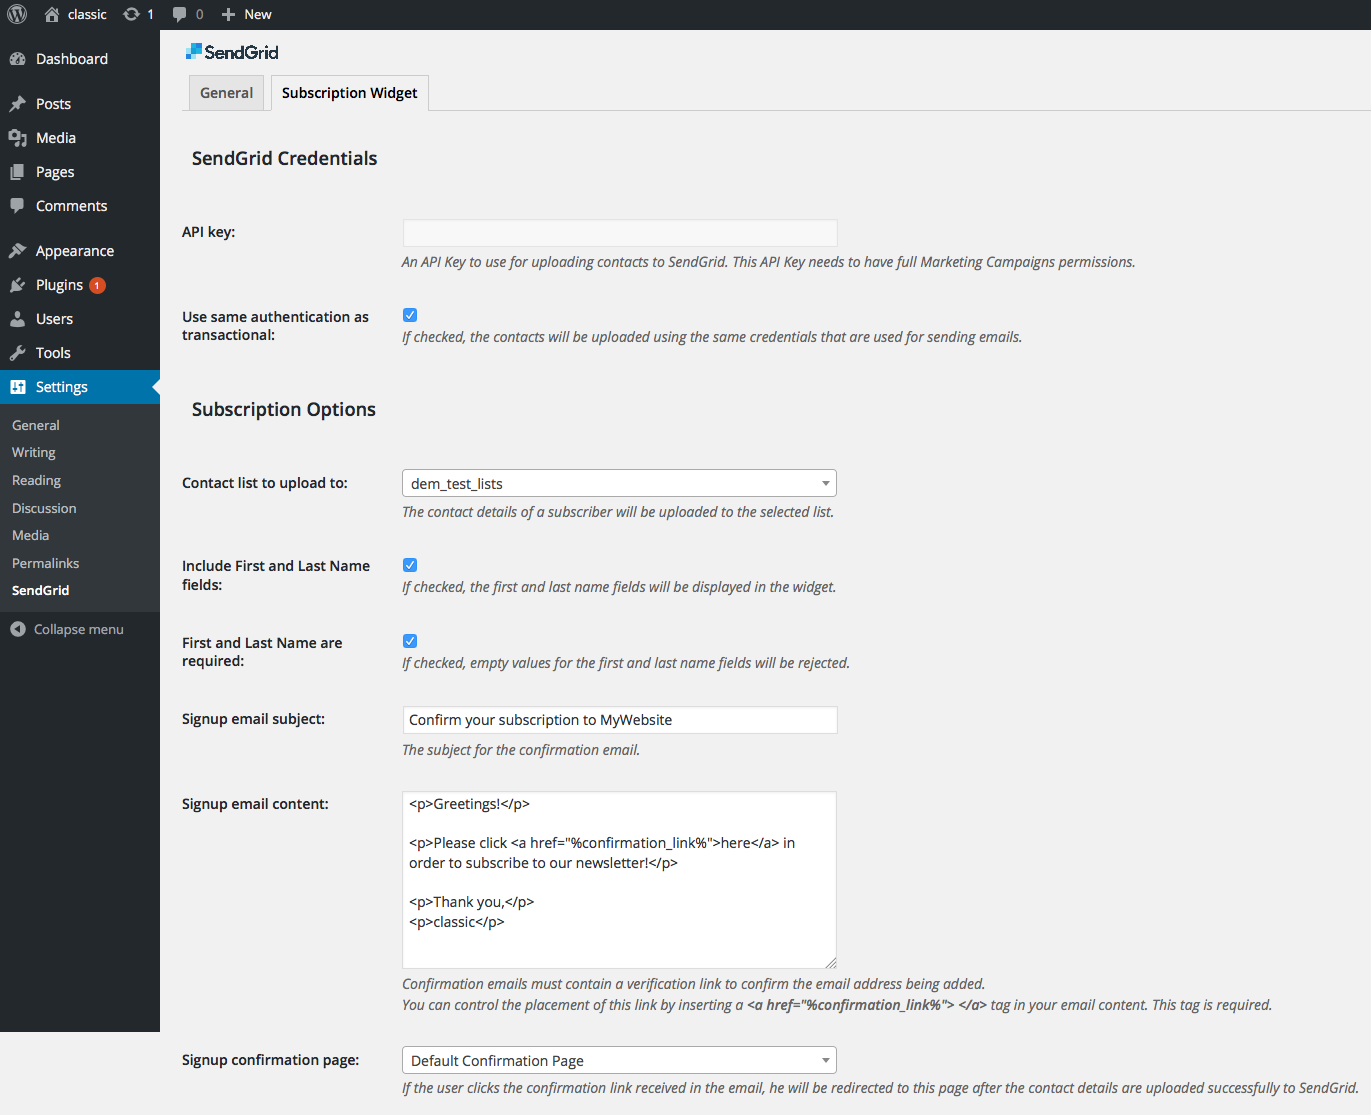Image resolution: width=1371 pixels, height=1115 pixels.
Task: Click the API key input field
Action: pyautogui.click(x=619, y=233)
